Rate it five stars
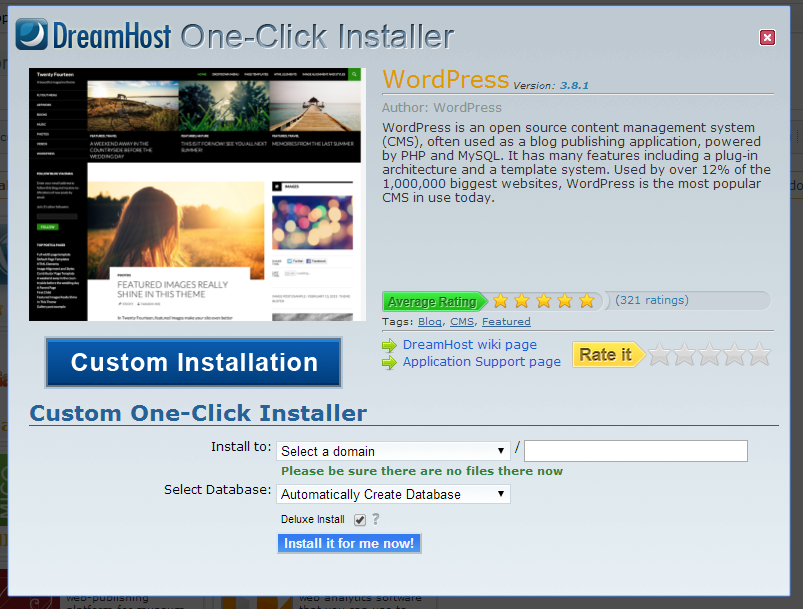This screenshot has width=803, height=609. [x=759, y=354]
